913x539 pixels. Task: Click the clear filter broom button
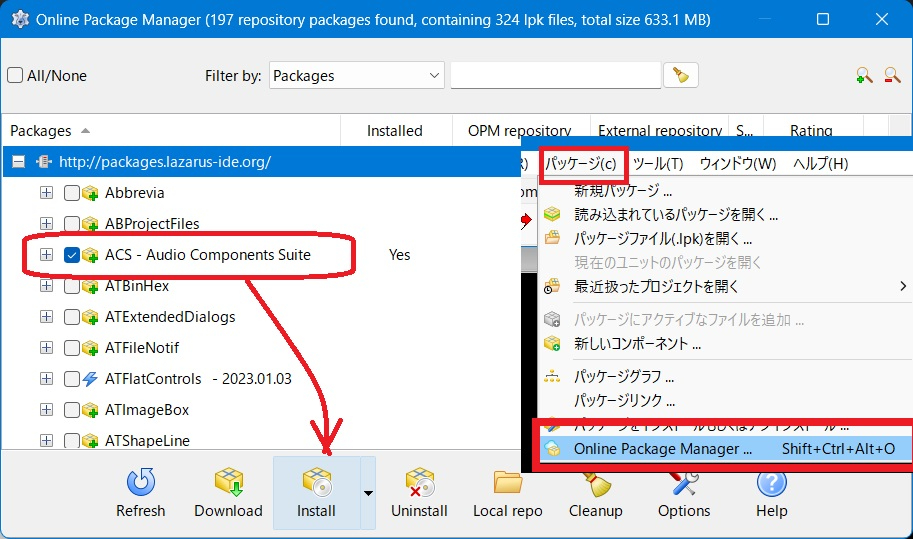(x=680, y=75)
